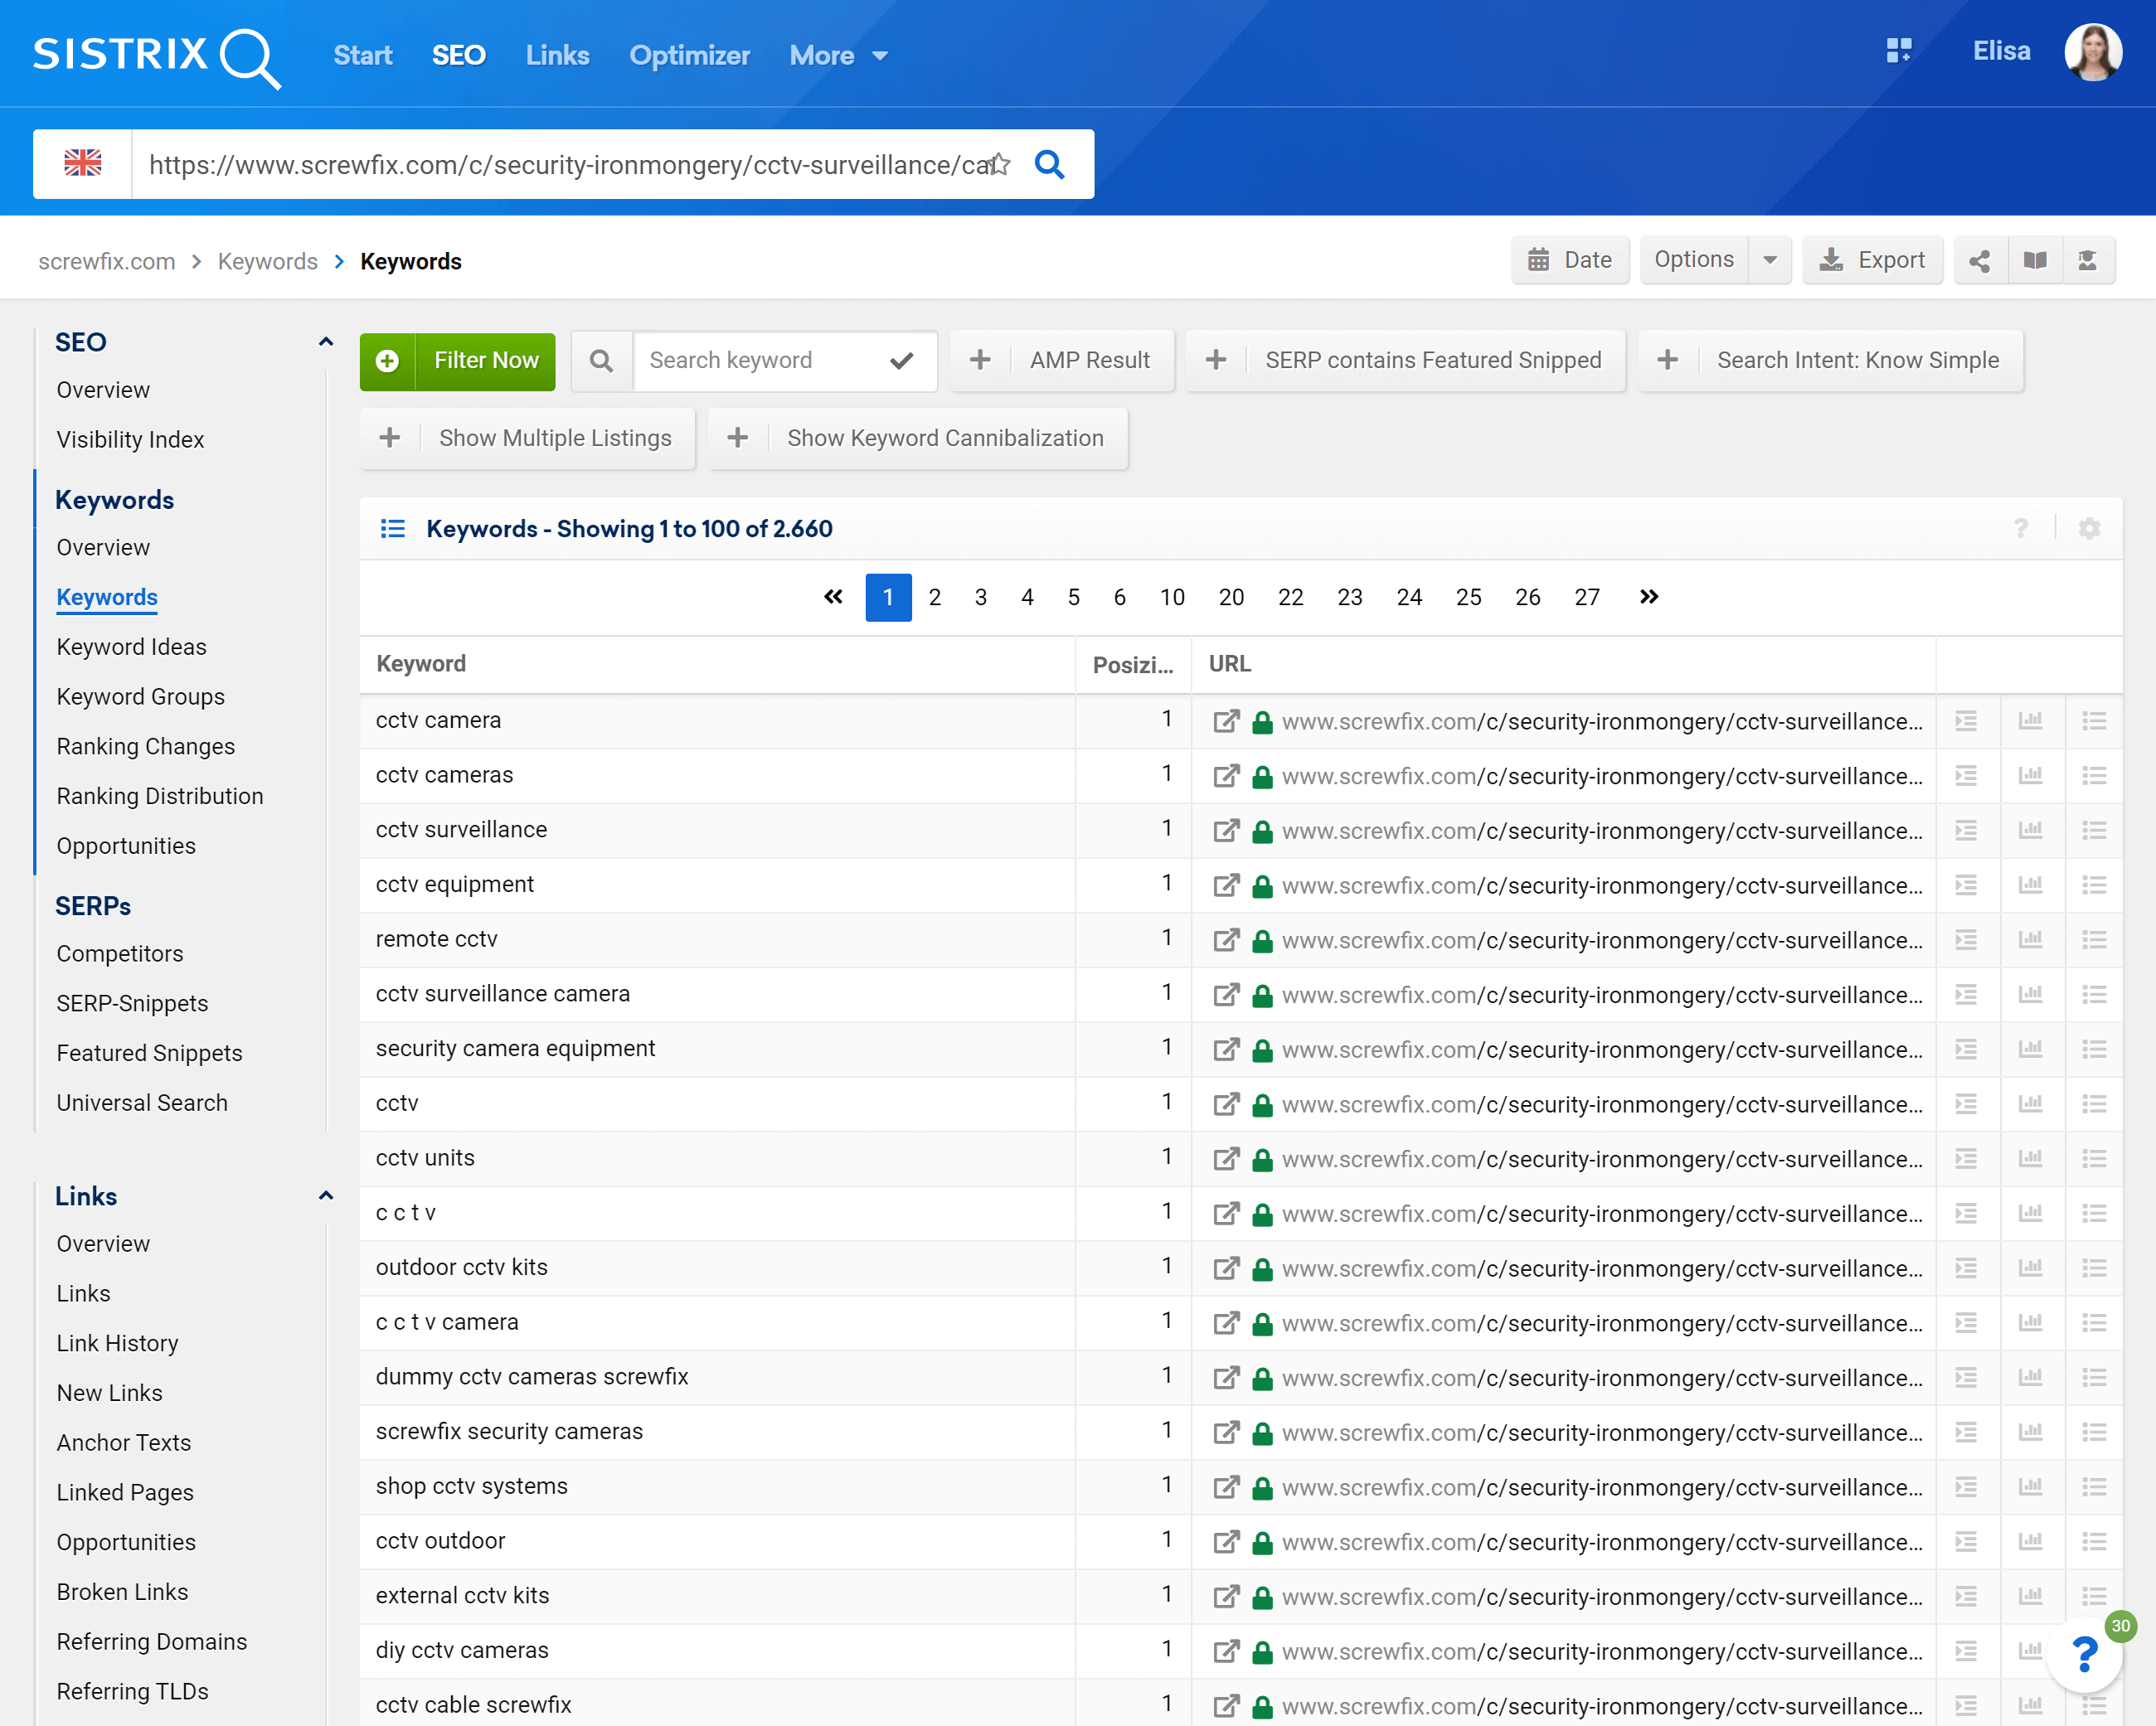Image resolution: width=2156 pixels, height=1726 pixels.
Task: Enable Show Keyword Cannibalization filter
Action: pyautogui.click(x=918, y=438)
